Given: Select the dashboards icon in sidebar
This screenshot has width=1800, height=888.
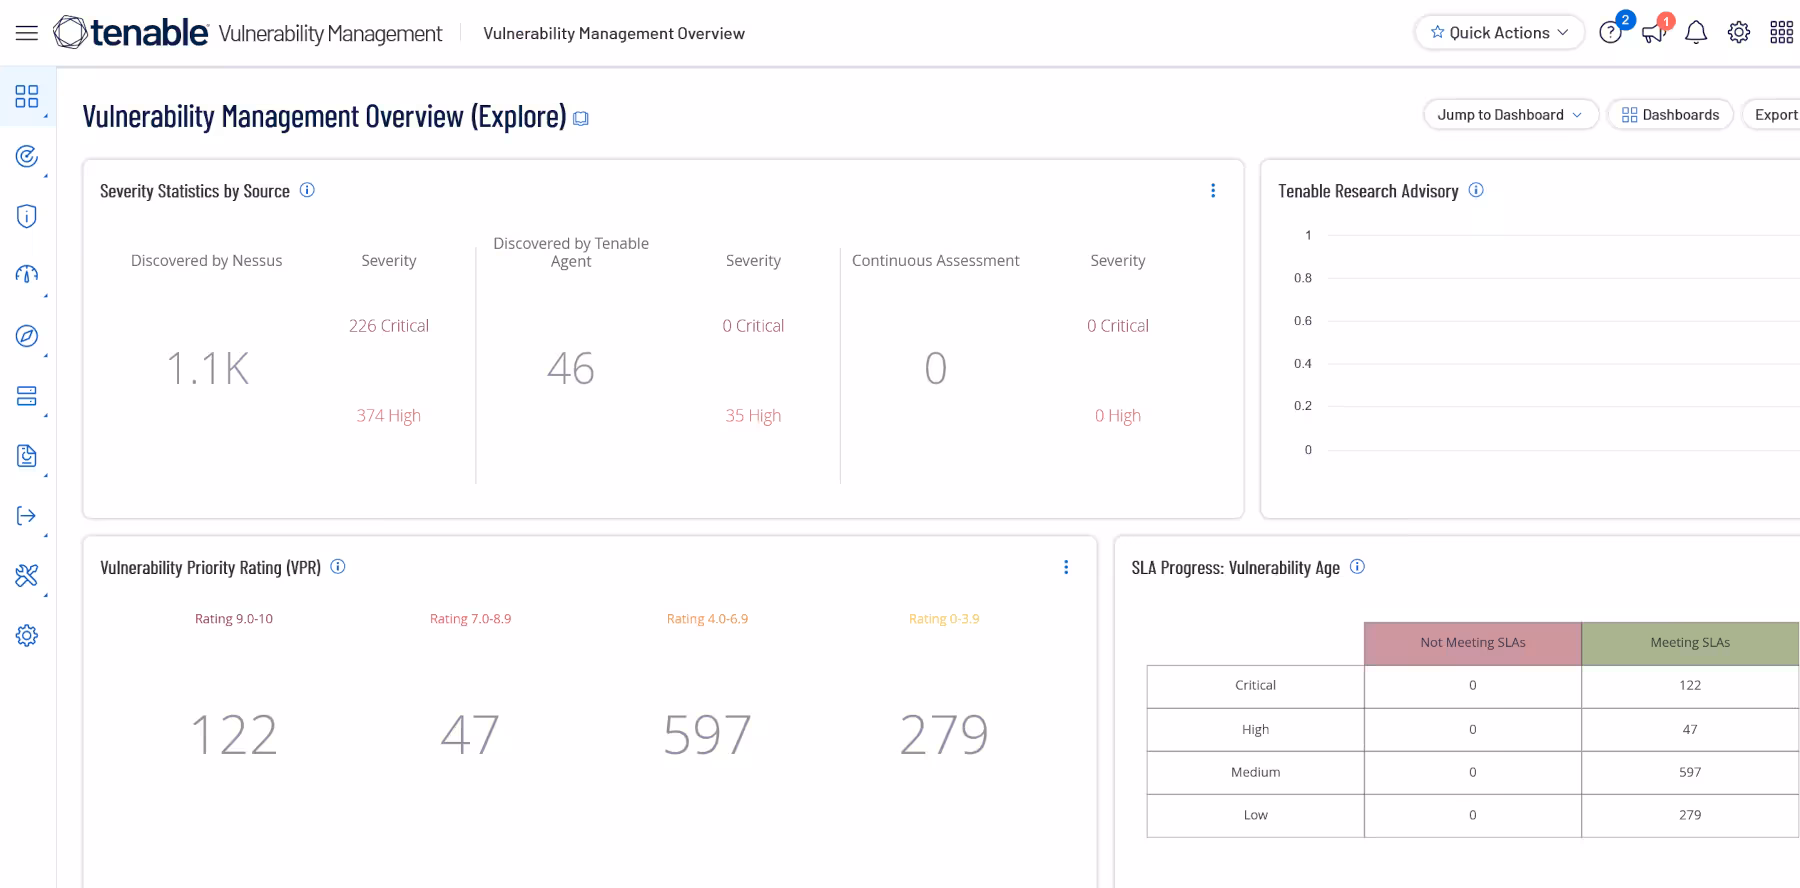Looking at the screenshot, I should (x=27, y=96).
